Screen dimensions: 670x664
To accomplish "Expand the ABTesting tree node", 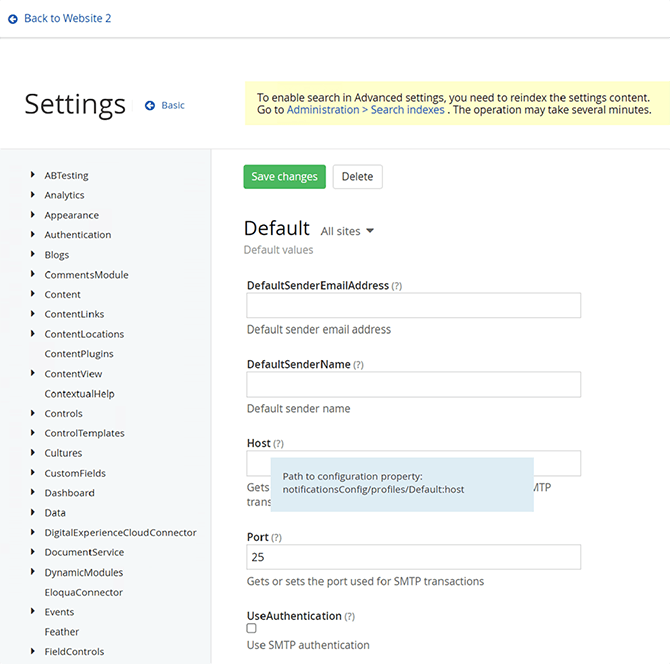I will pos(33,175).
